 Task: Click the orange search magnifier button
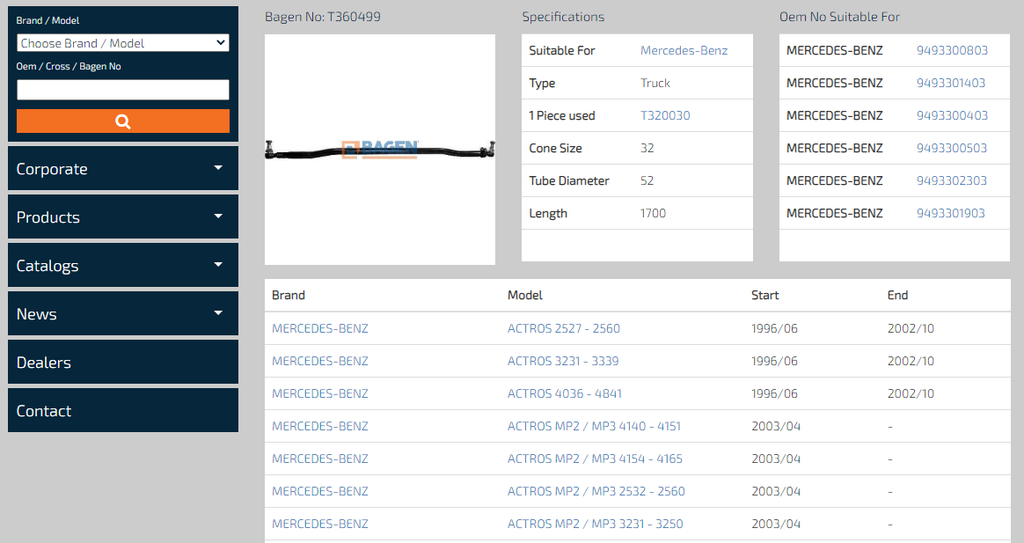coord(123,121)
